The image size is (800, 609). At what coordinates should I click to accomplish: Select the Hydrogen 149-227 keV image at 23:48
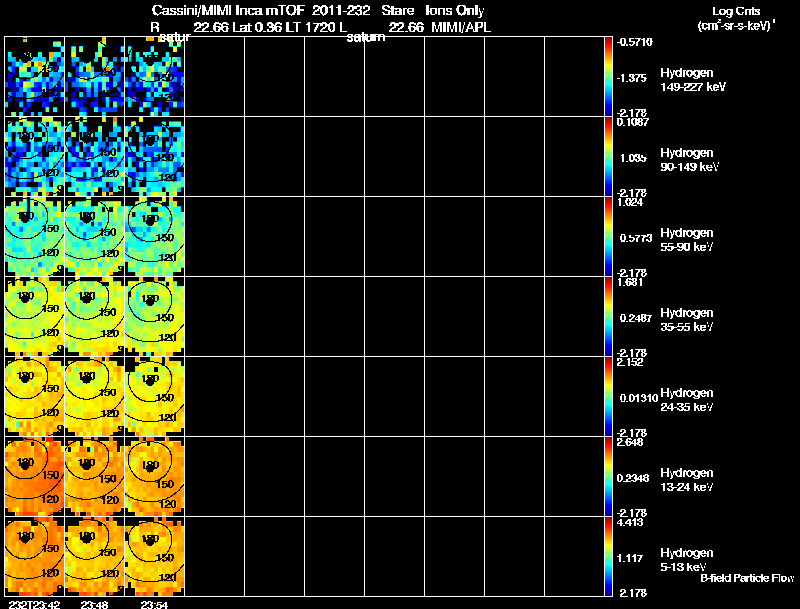95,77
